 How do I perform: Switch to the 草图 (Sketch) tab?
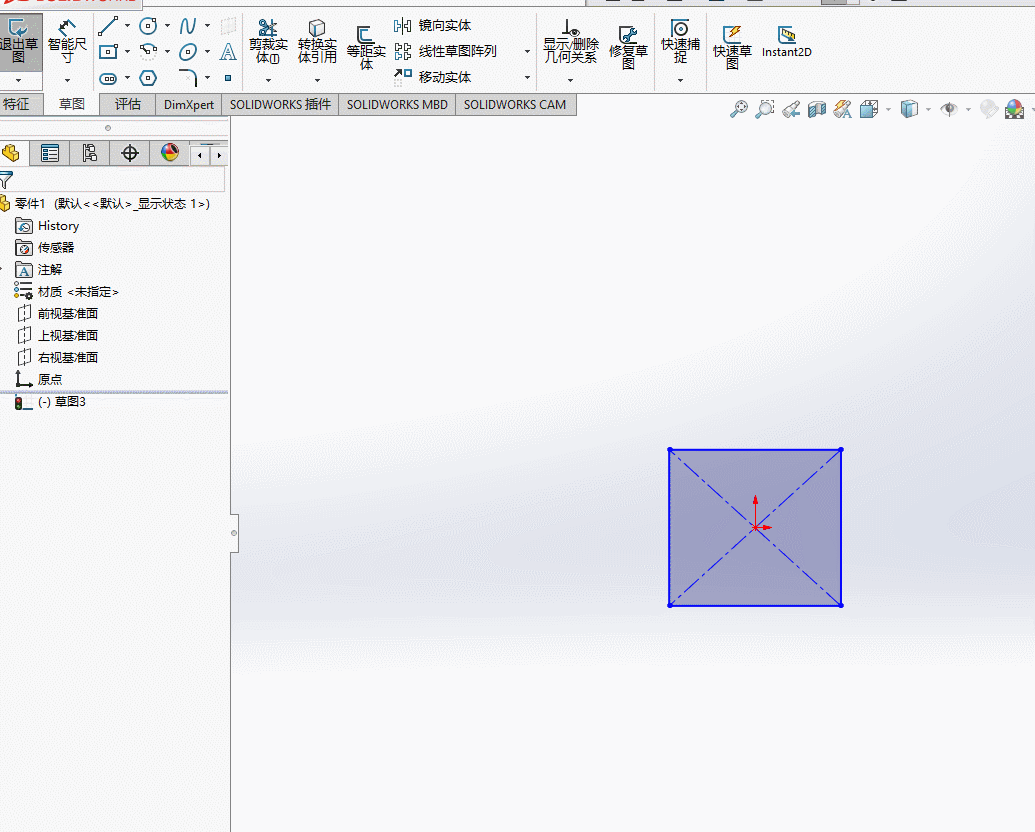click(71, 104)
